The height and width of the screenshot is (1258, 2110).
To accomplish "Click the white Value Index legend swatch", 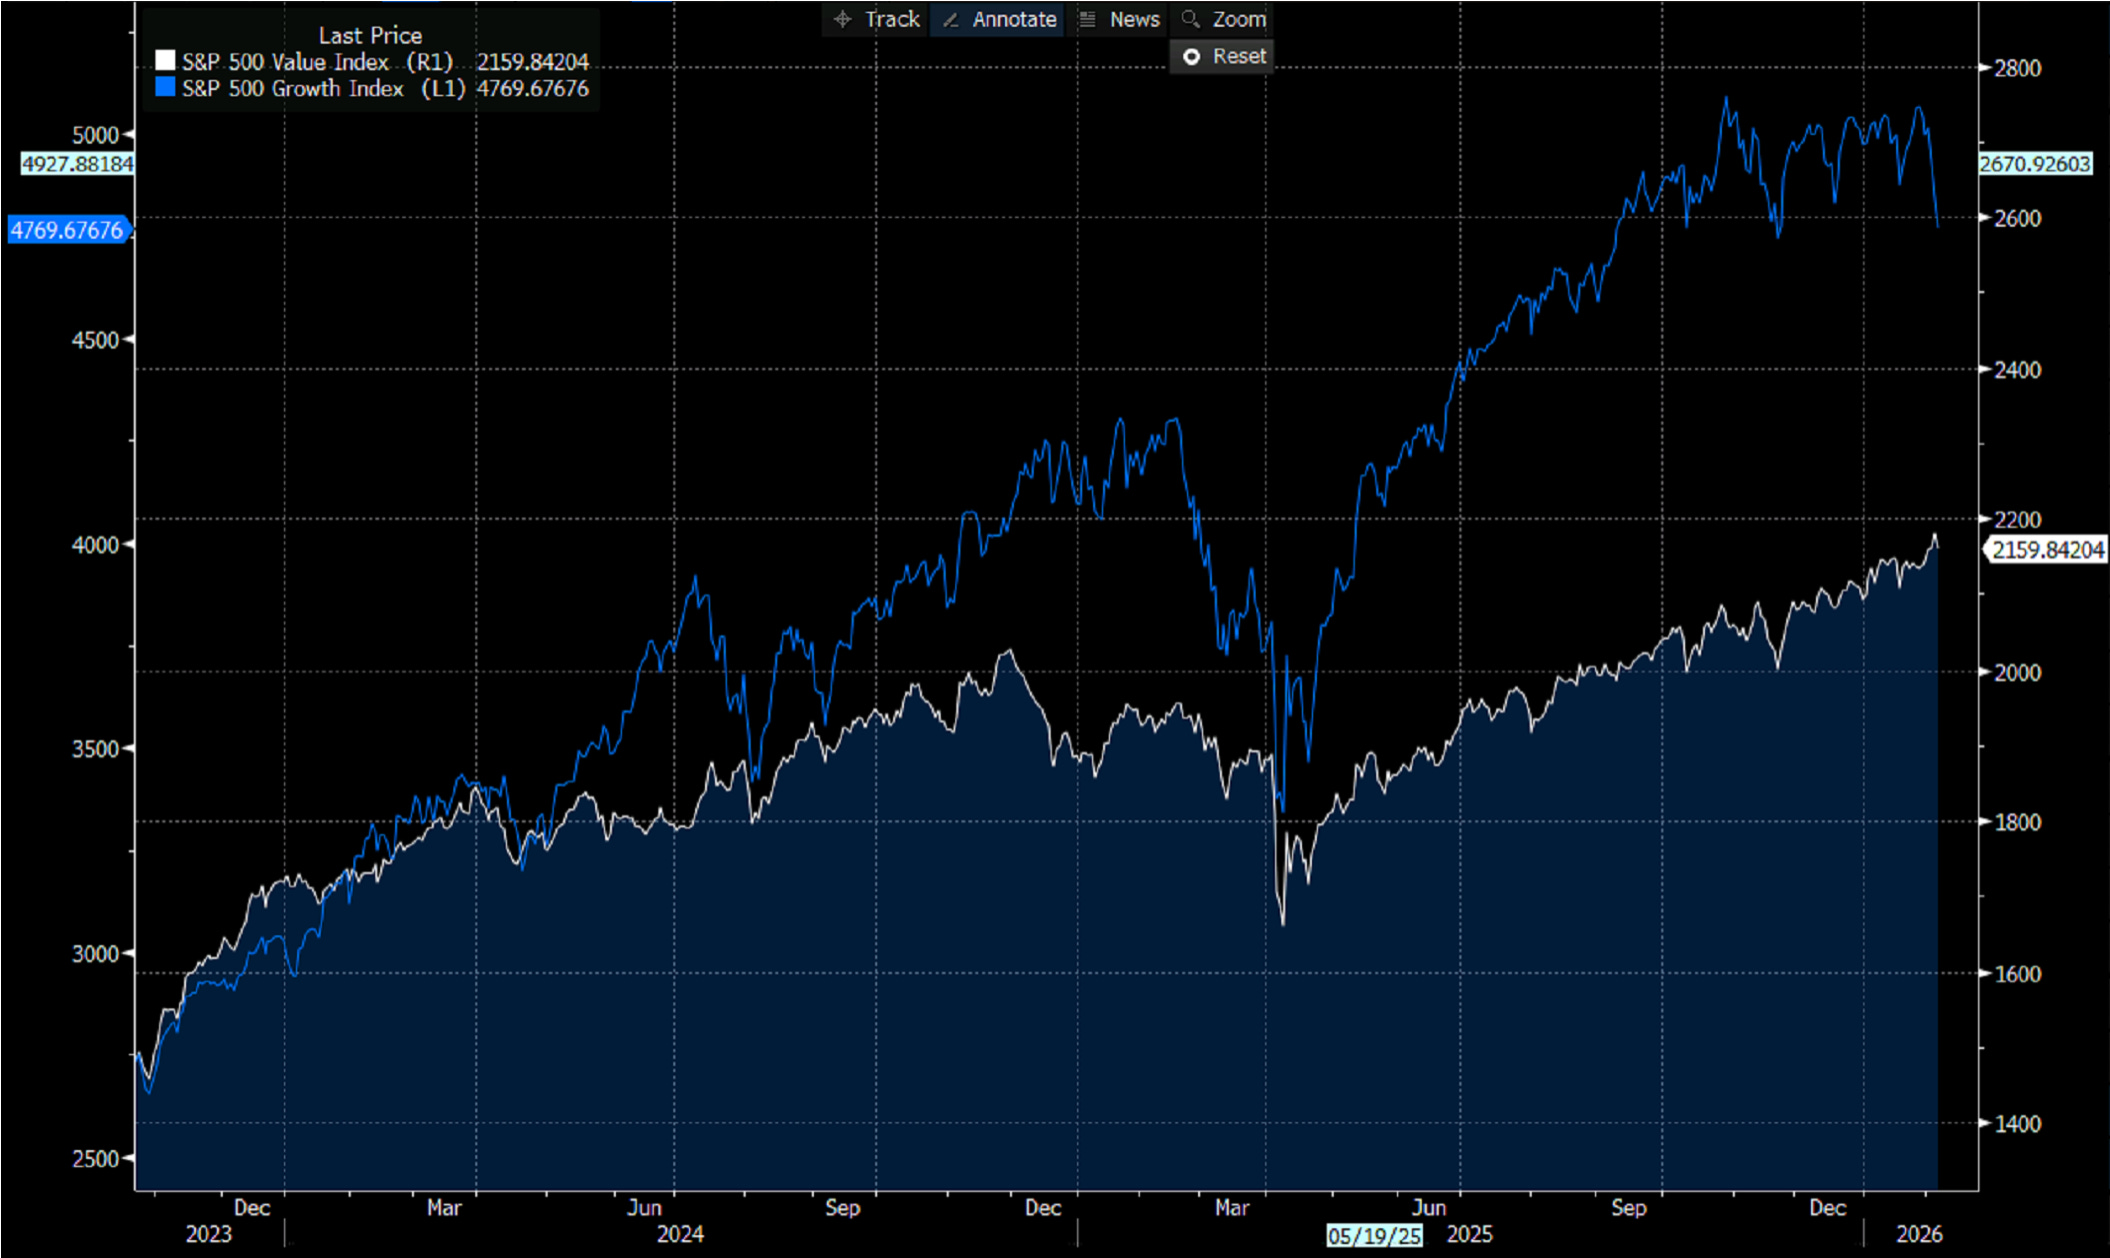I will point(166,61).
